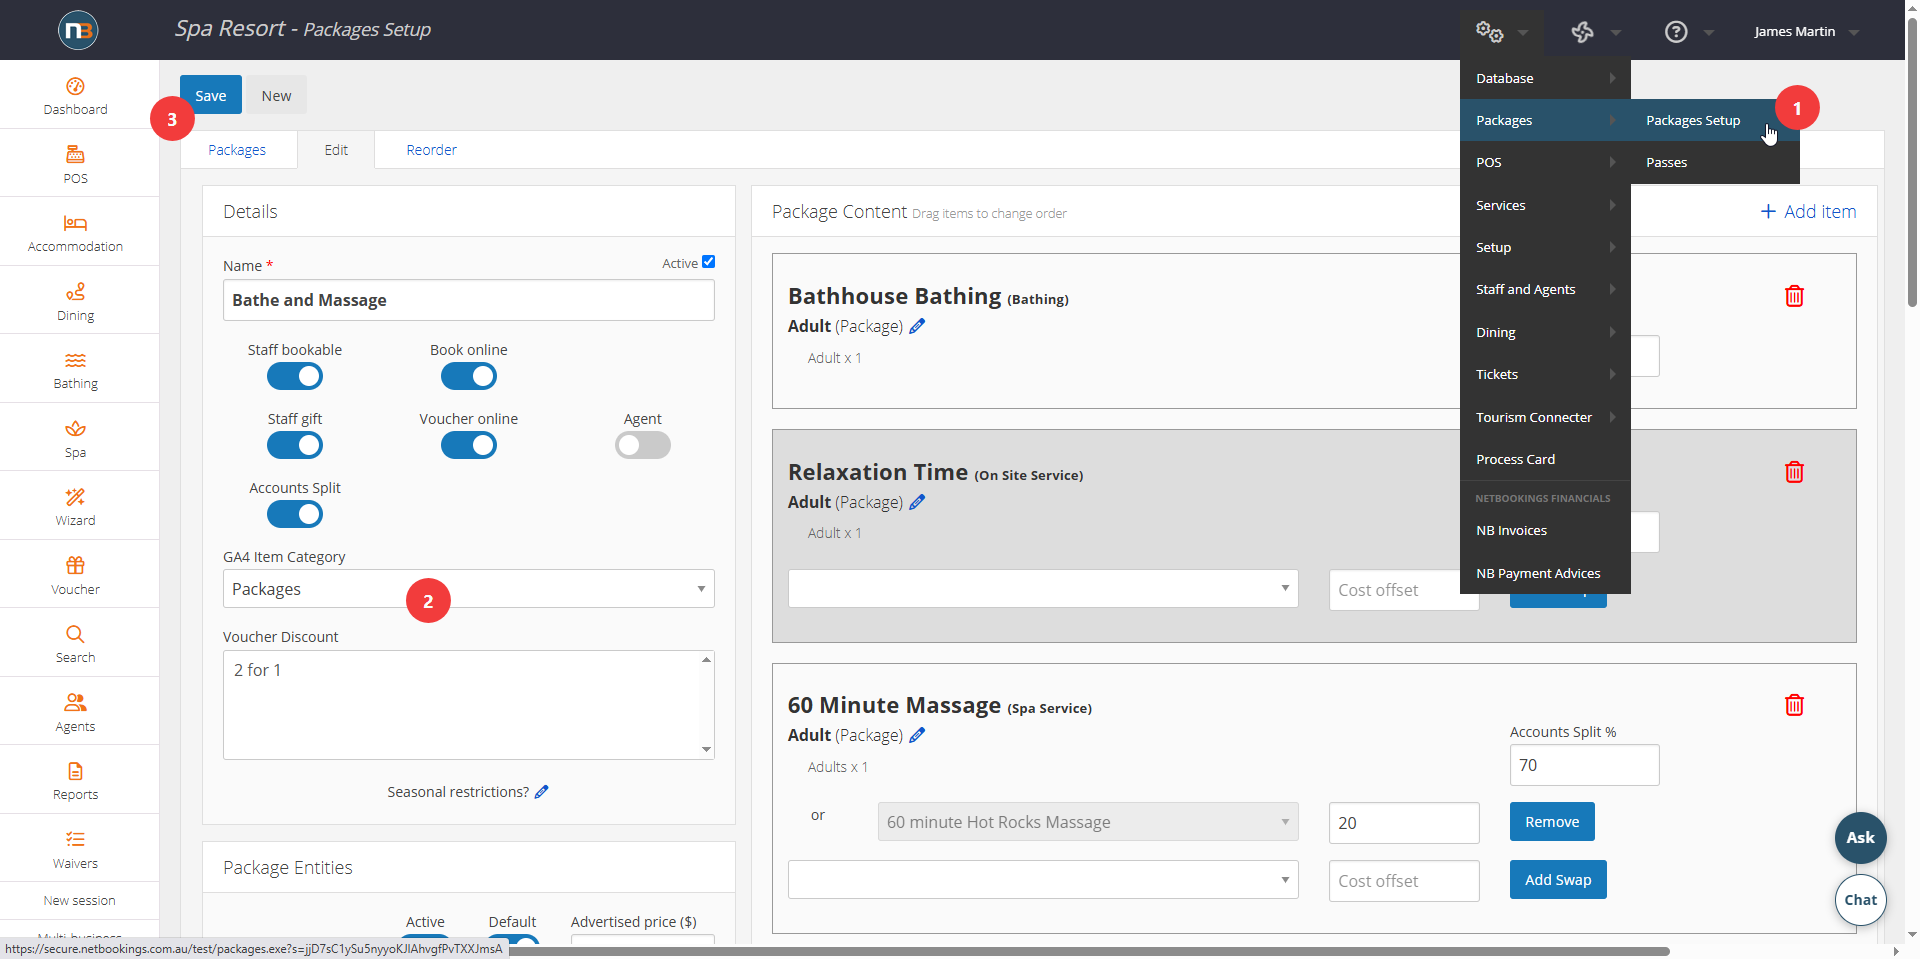The image size is (1920, 959).
Task: Click the Save button
Action: [x=211, y=96]
